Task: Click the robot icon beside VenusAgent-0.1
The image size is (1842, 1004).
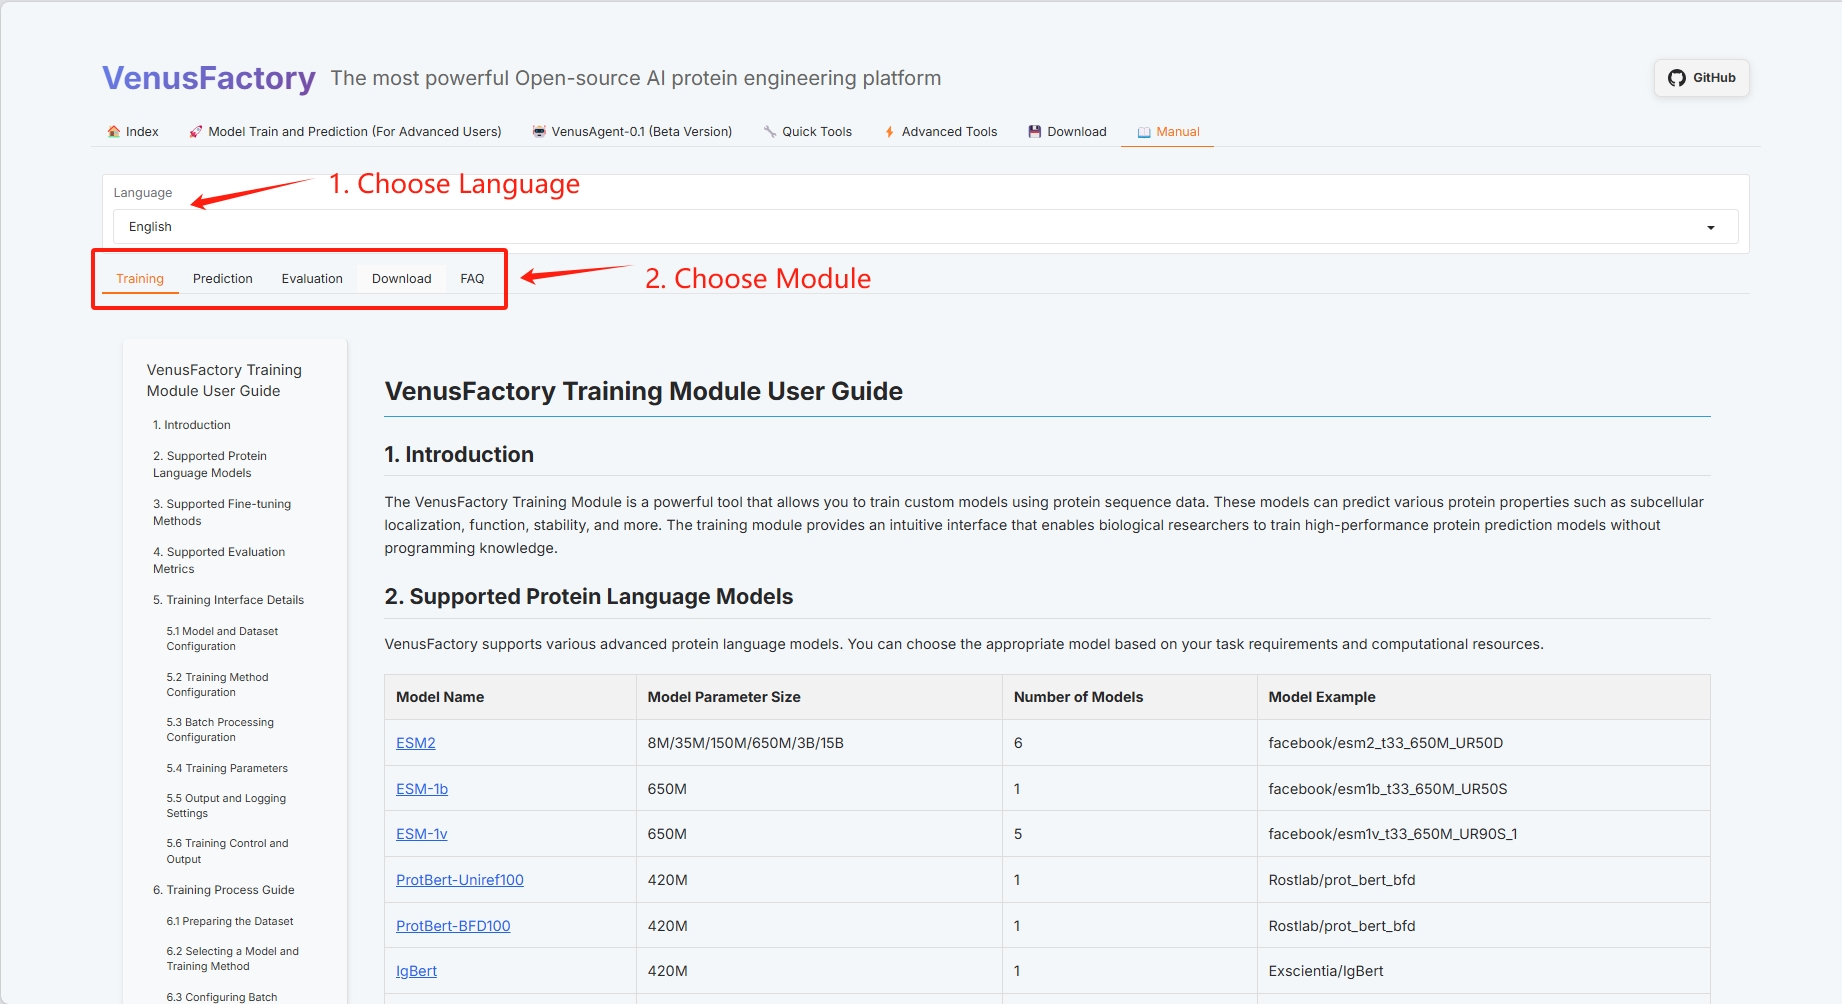Action: pos(539,132)
